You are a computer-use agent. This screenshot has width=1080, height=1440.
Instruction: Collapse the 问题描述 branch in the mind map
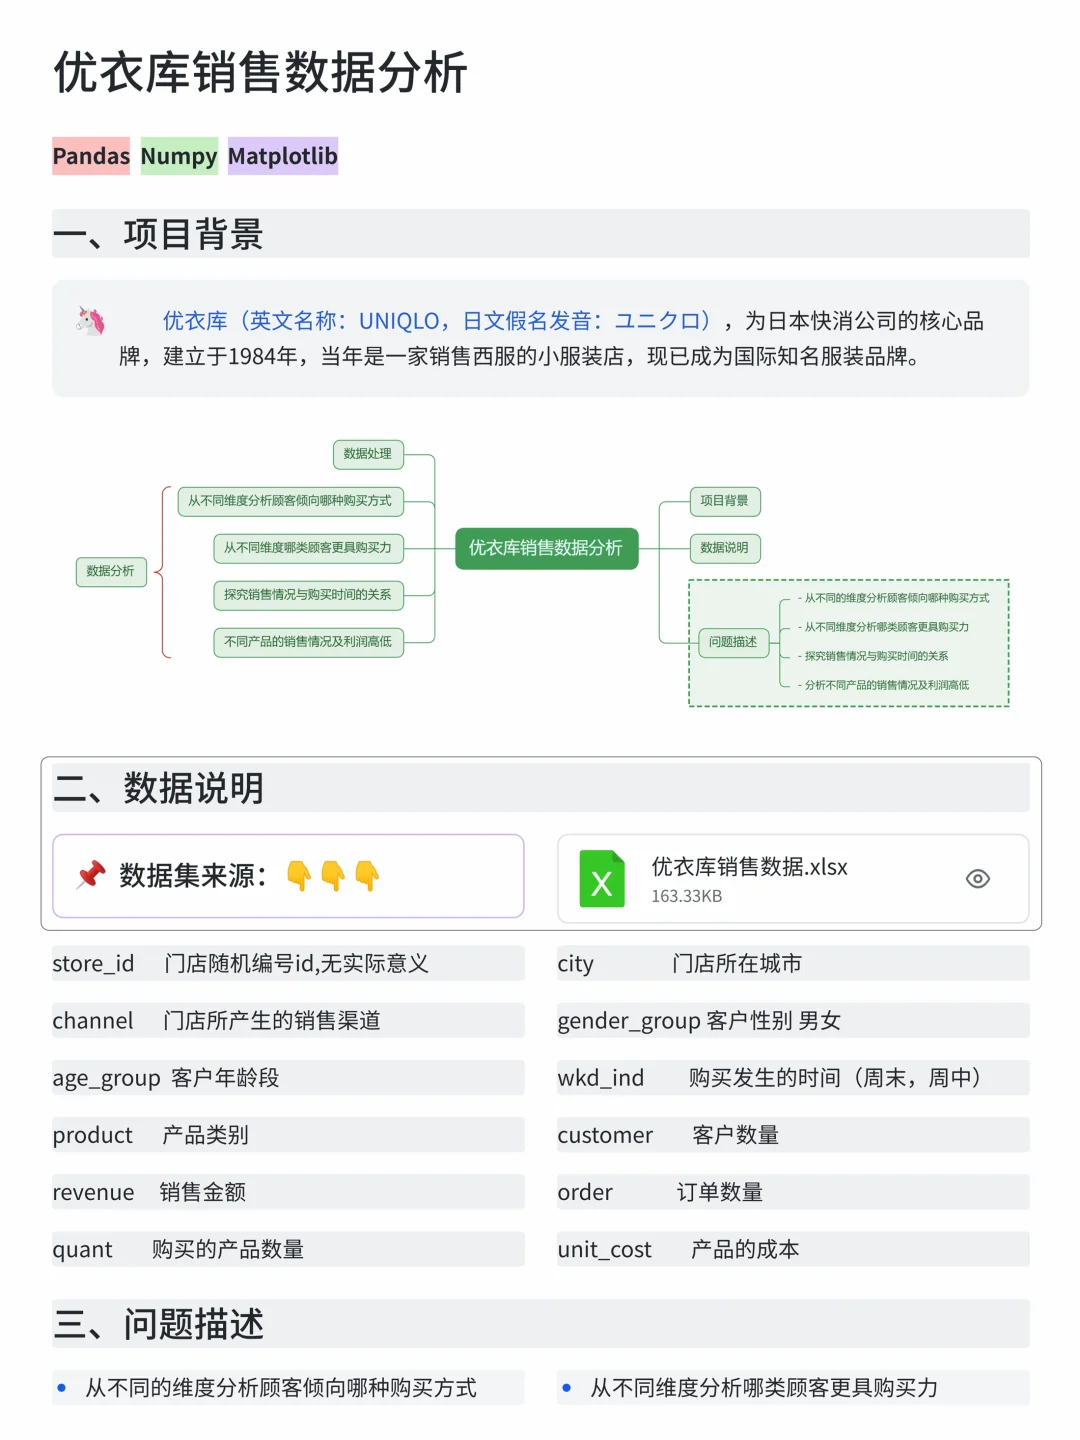click(733, 643)
